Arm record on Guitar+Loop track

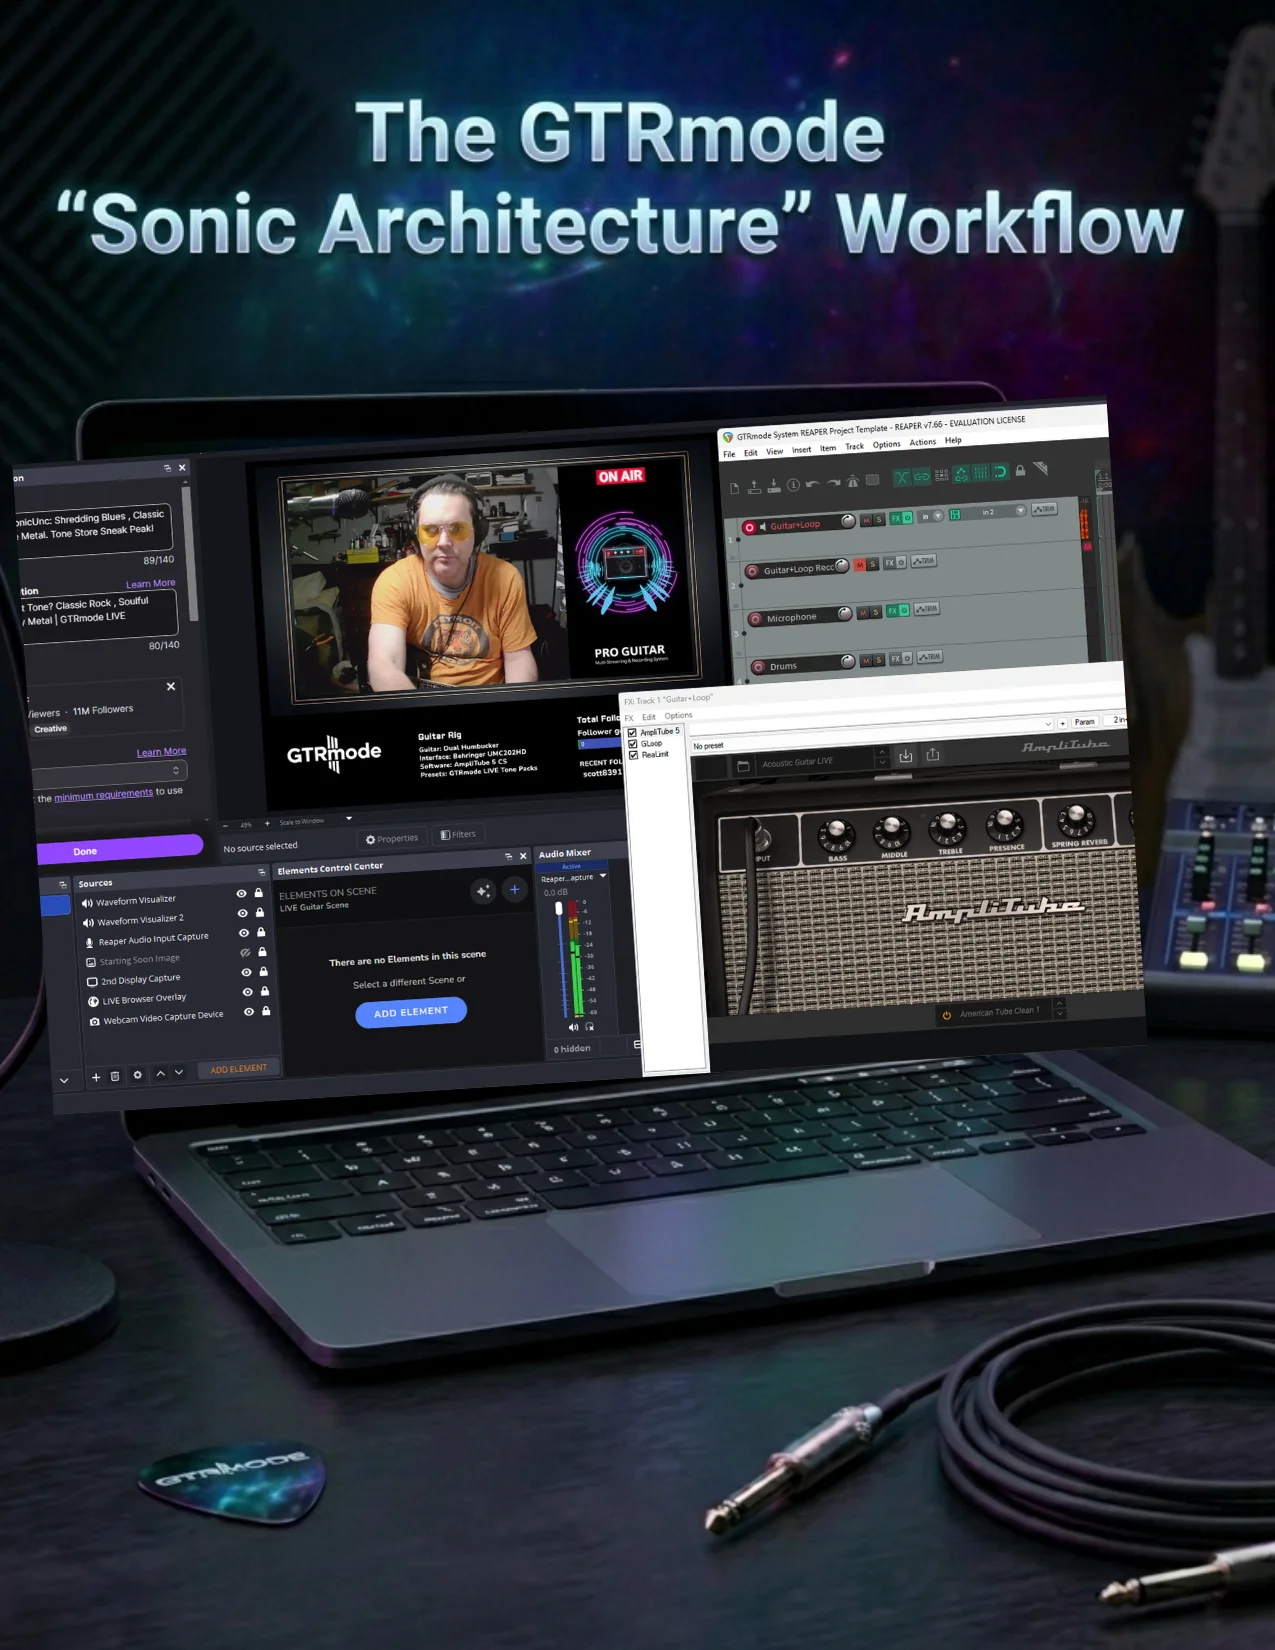pos(749,528)
